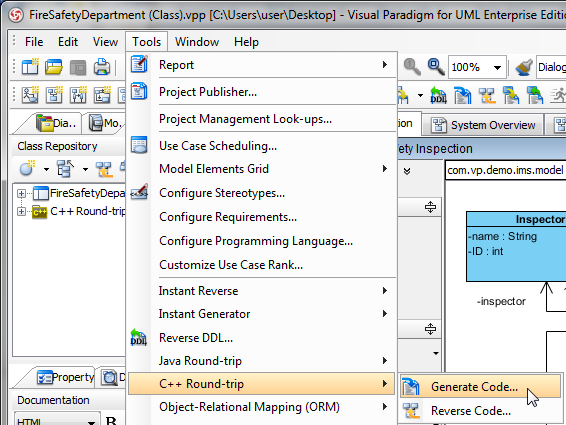Switch to the System Overview tab
This screenshot has height=425, width=566.
(483, 125)
